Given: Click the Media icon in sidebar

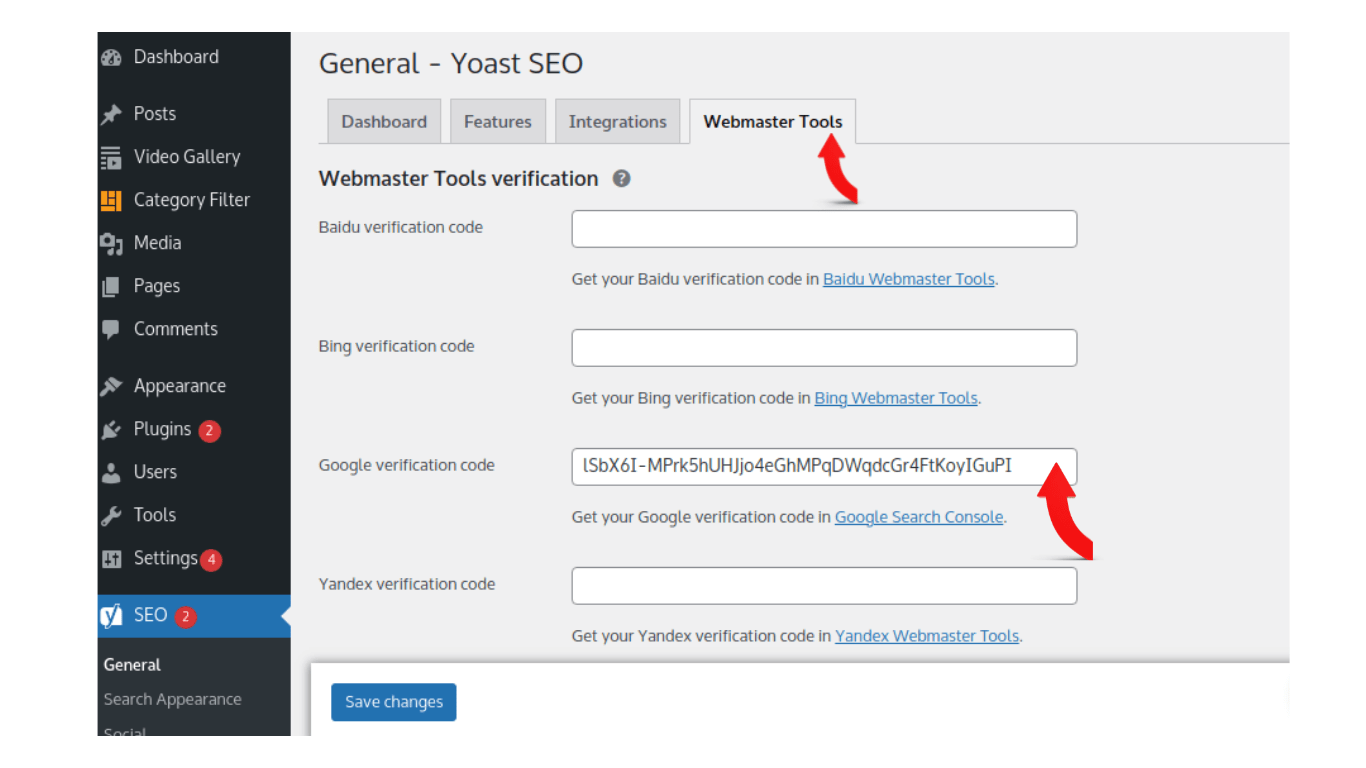Looking at the screenshot, I should (111, 244).
